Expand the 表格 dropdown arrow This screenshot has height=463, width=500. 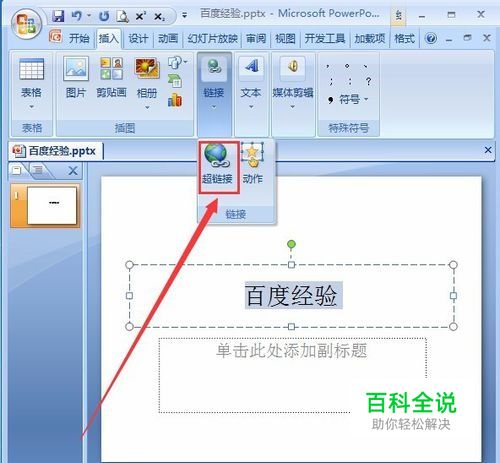[31, 107]
